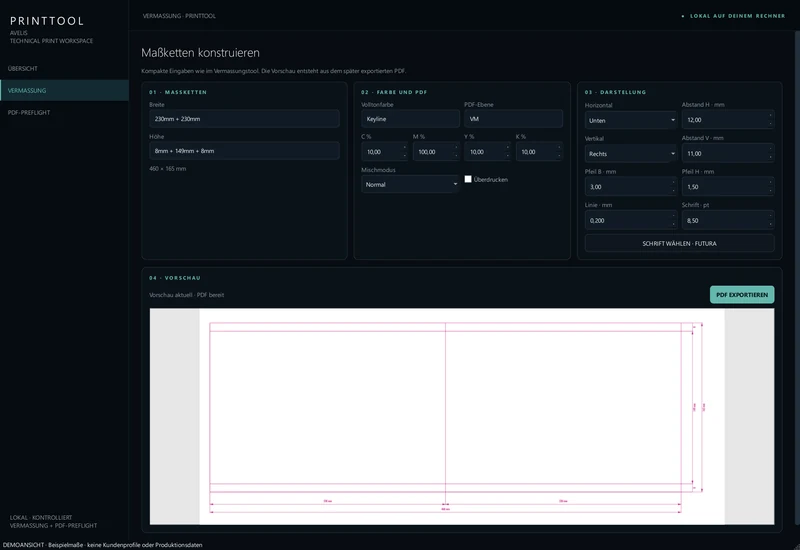Screen dimensions: 800x550
Task: Click 'Lokal auf deinem Rechner' status indicator
Action: (x=733, y=16)
